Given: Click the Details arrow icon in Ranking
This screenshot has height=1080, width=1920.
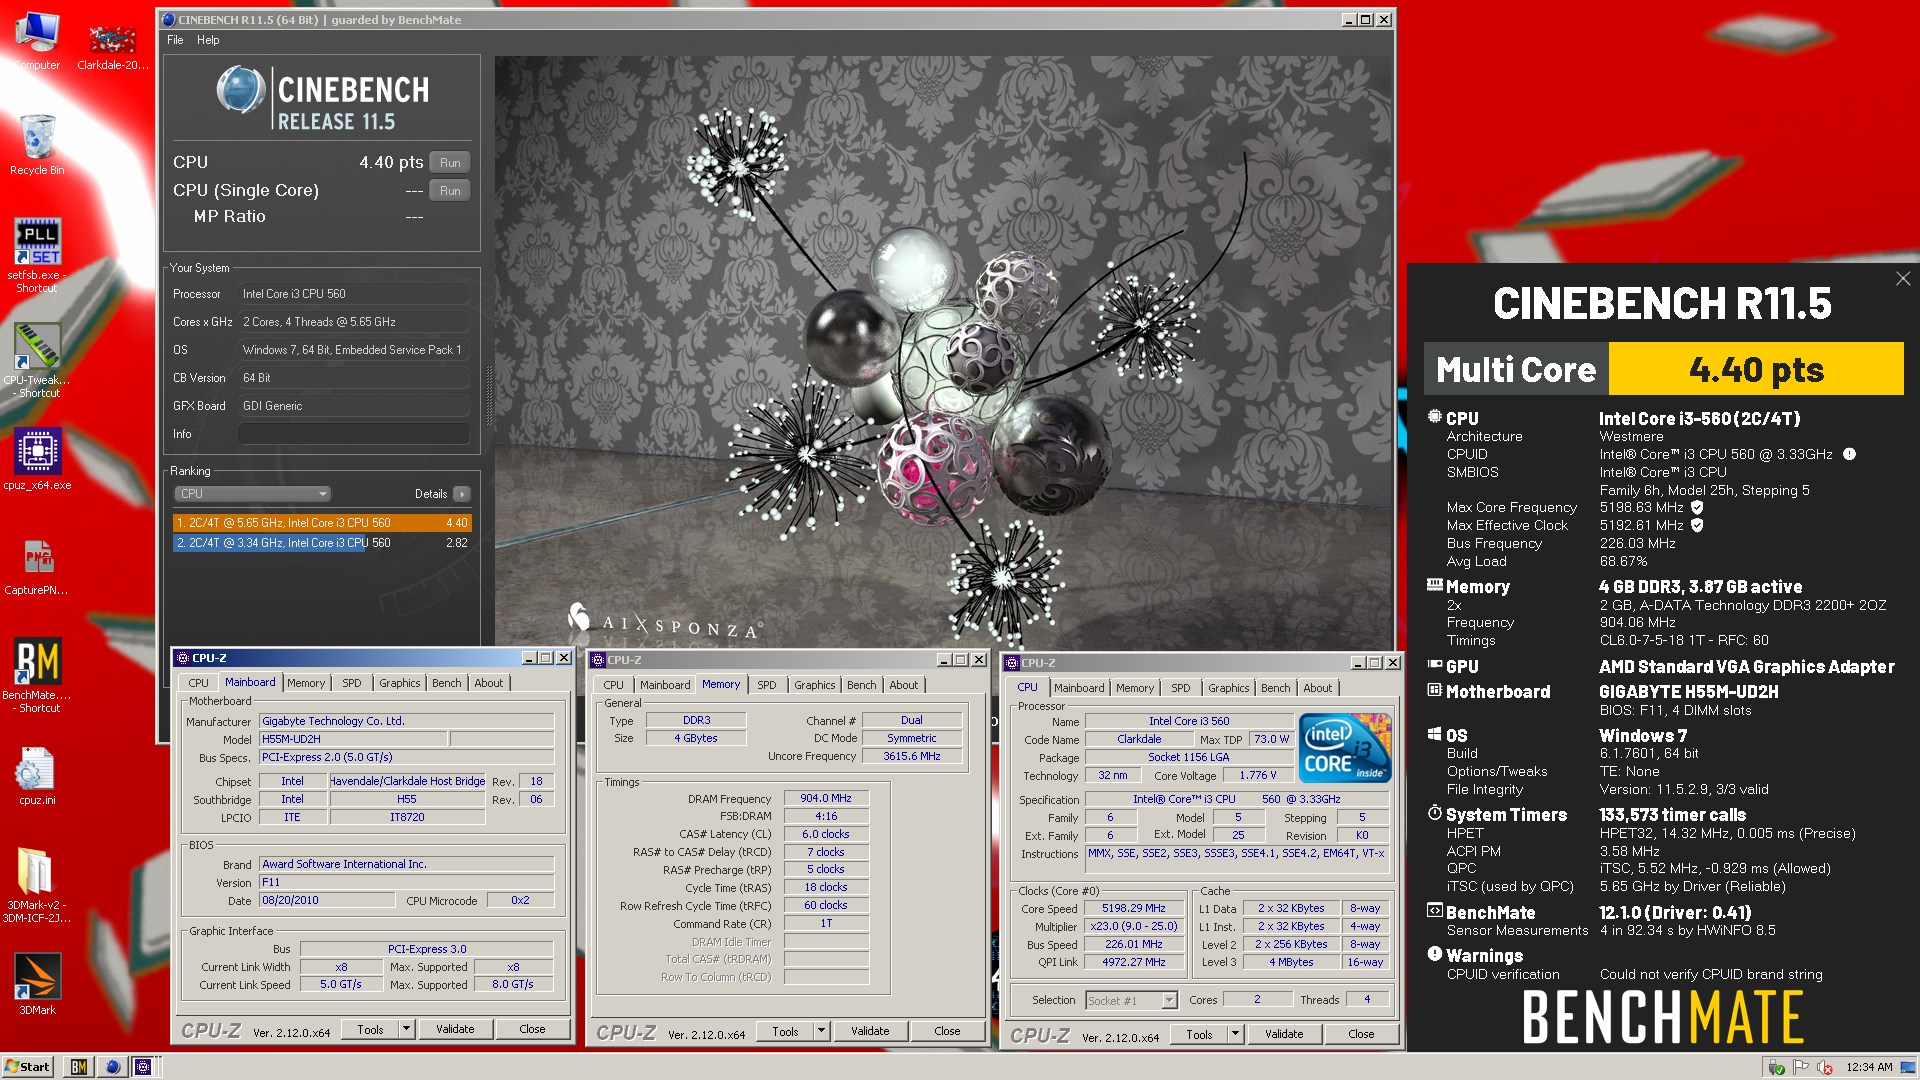Looking at the screenshot, I should pyautogui.click(x=461, y=494).
